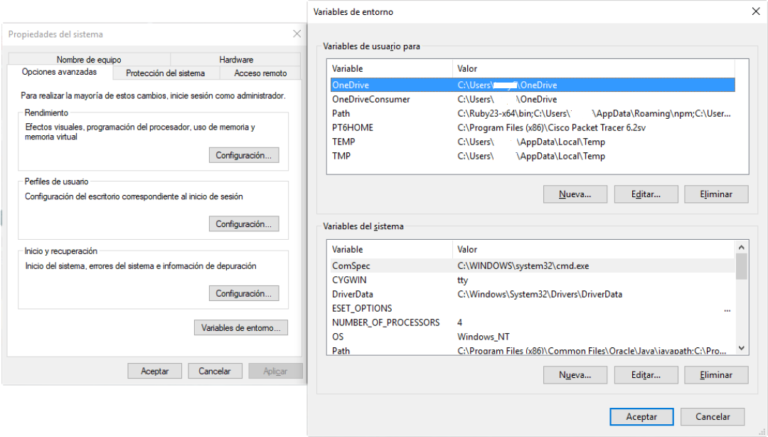
Task: Open the Acceso remoto tab
Action: click(x=260, y=73)
